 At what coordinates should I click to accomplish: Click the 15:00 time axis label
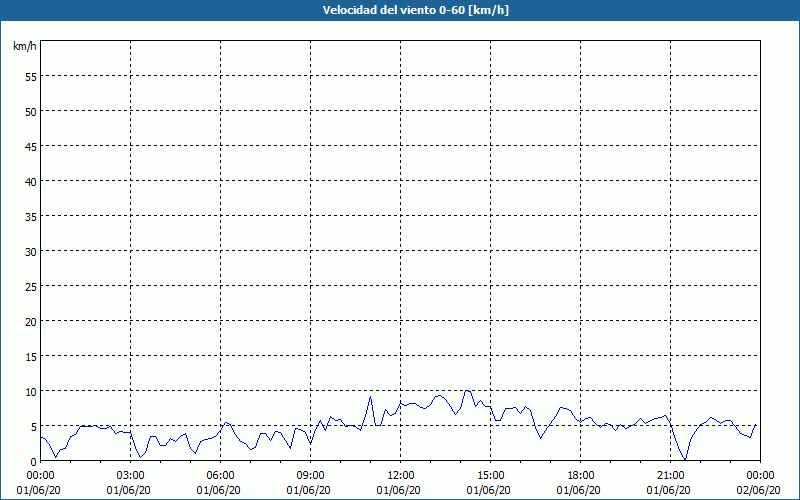(490, 476)
